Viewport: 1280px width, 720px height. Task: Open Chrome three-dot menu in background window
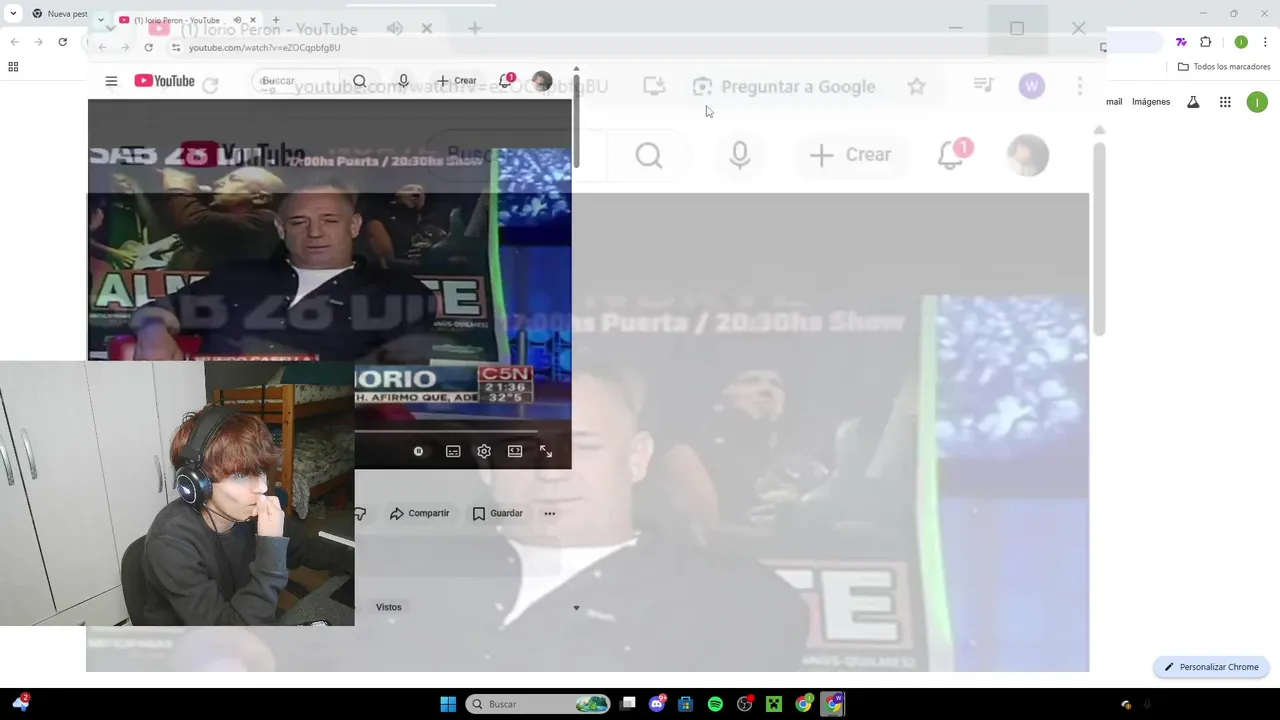tap(1265, 42)
